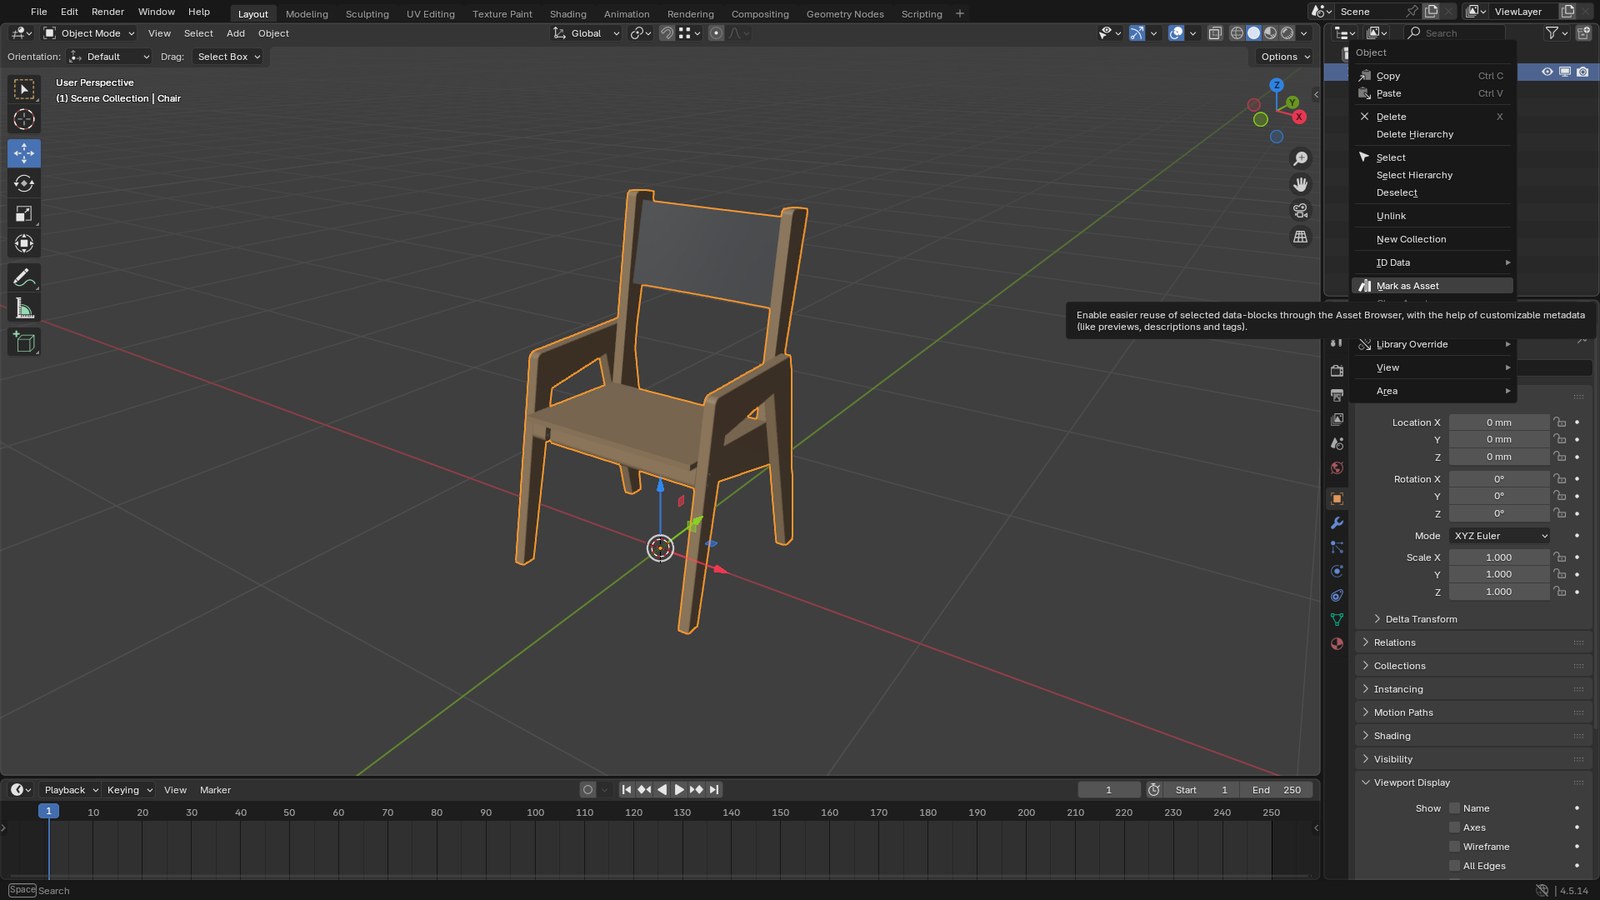Choose the Move tool
Viewport: 1600px width, 900px height.
(24, 153)
